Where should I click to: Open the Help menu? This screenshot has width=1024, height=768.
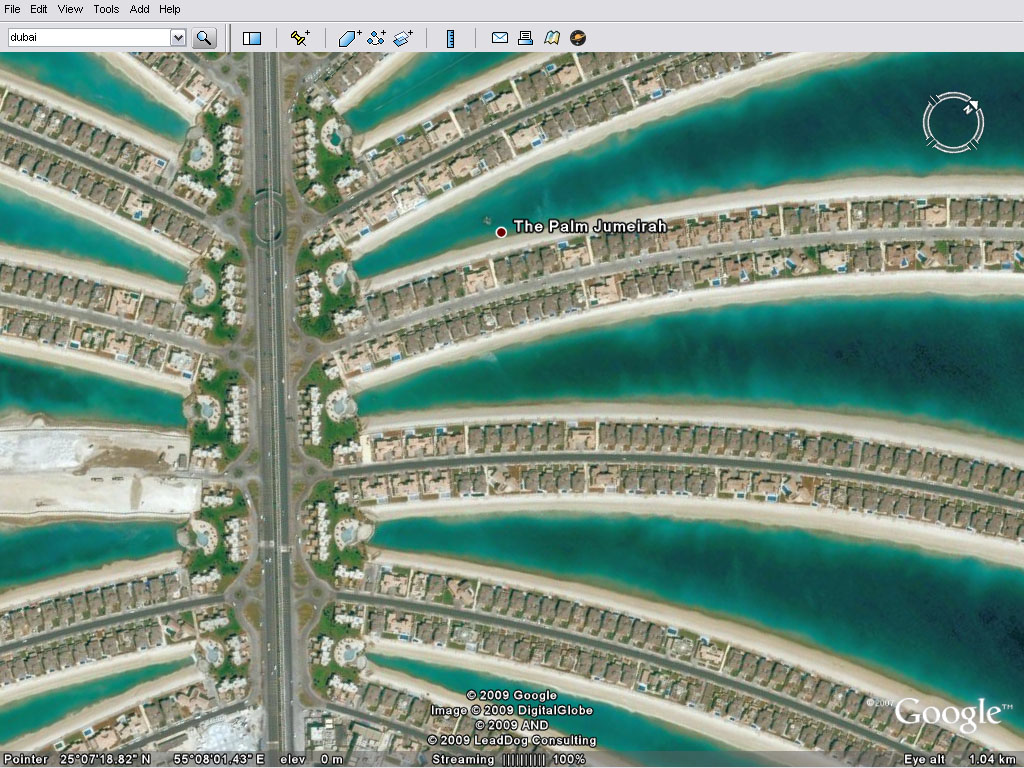point(170,9)
